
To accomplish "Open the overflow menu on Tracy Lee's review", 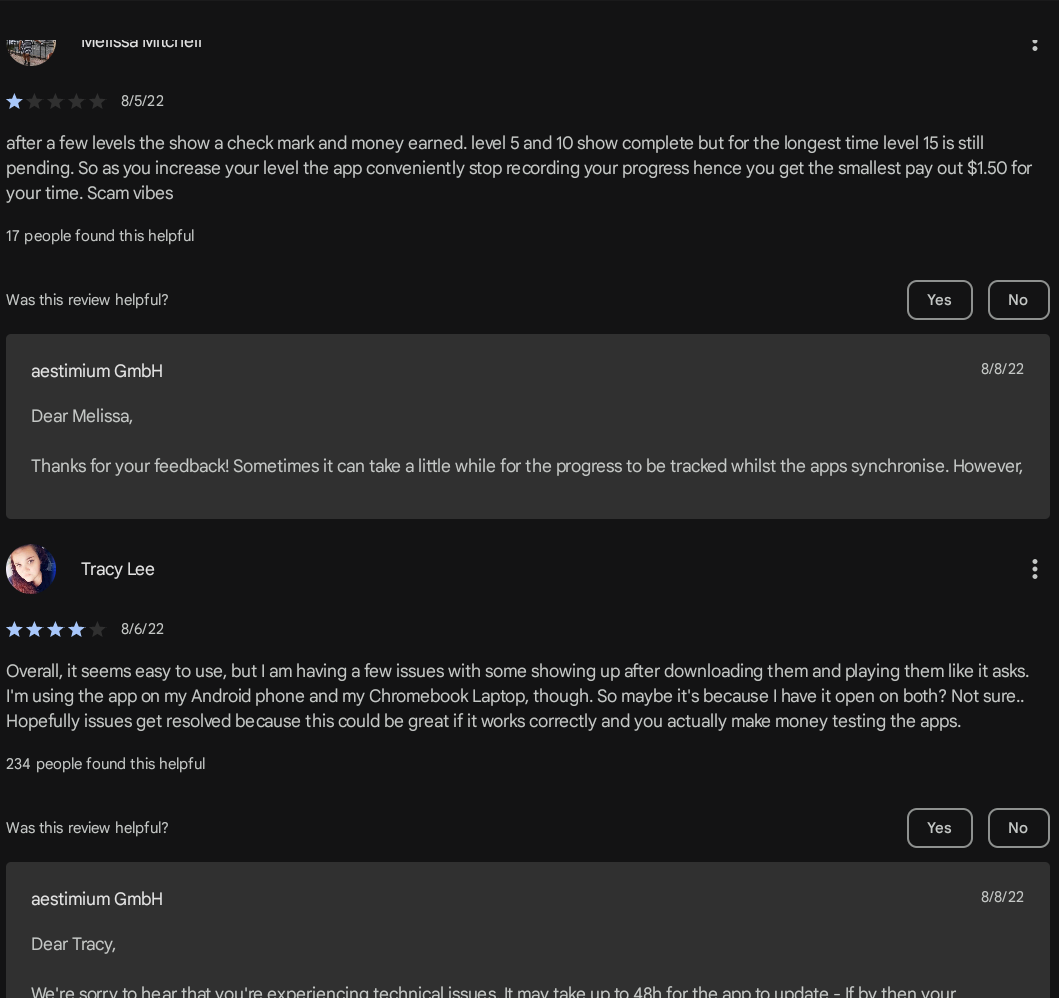I will click(x=1035, y=568).
